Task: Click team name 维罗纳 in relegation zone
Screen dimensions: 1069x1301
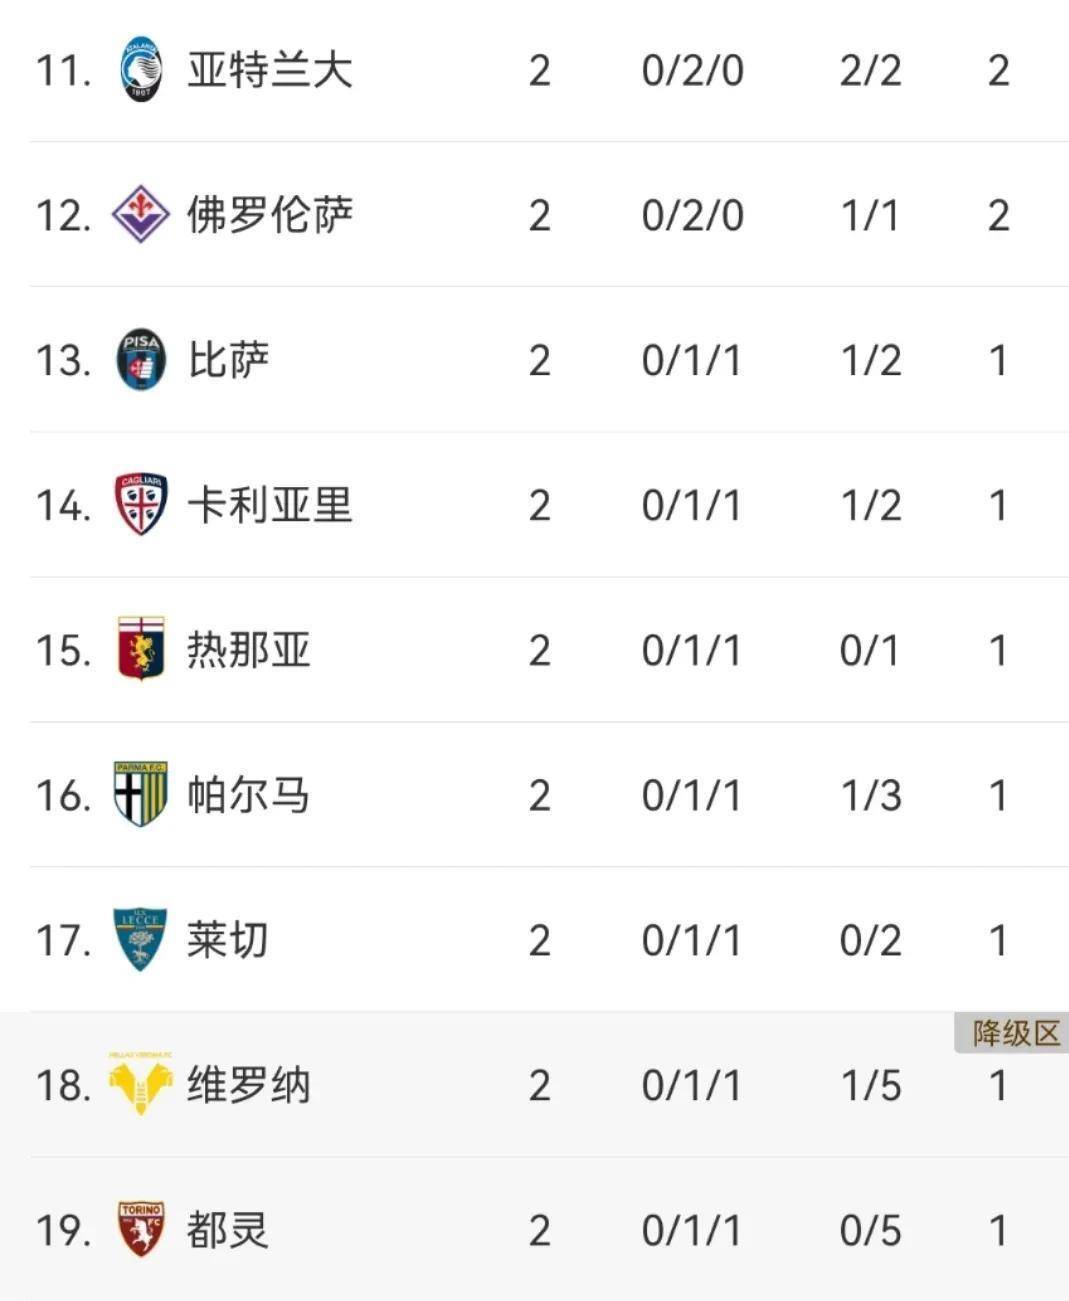Action: 248,1085
